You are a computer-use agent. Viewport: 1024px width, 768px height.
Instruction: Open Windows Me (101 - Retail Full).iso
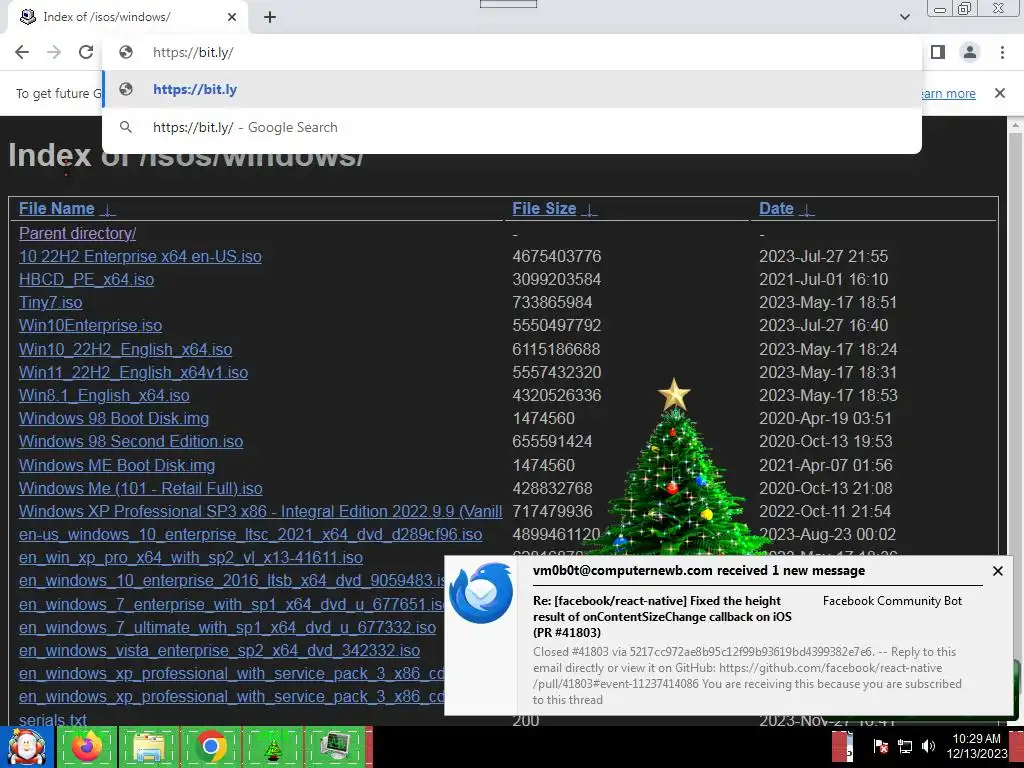(x=140, y=488)
